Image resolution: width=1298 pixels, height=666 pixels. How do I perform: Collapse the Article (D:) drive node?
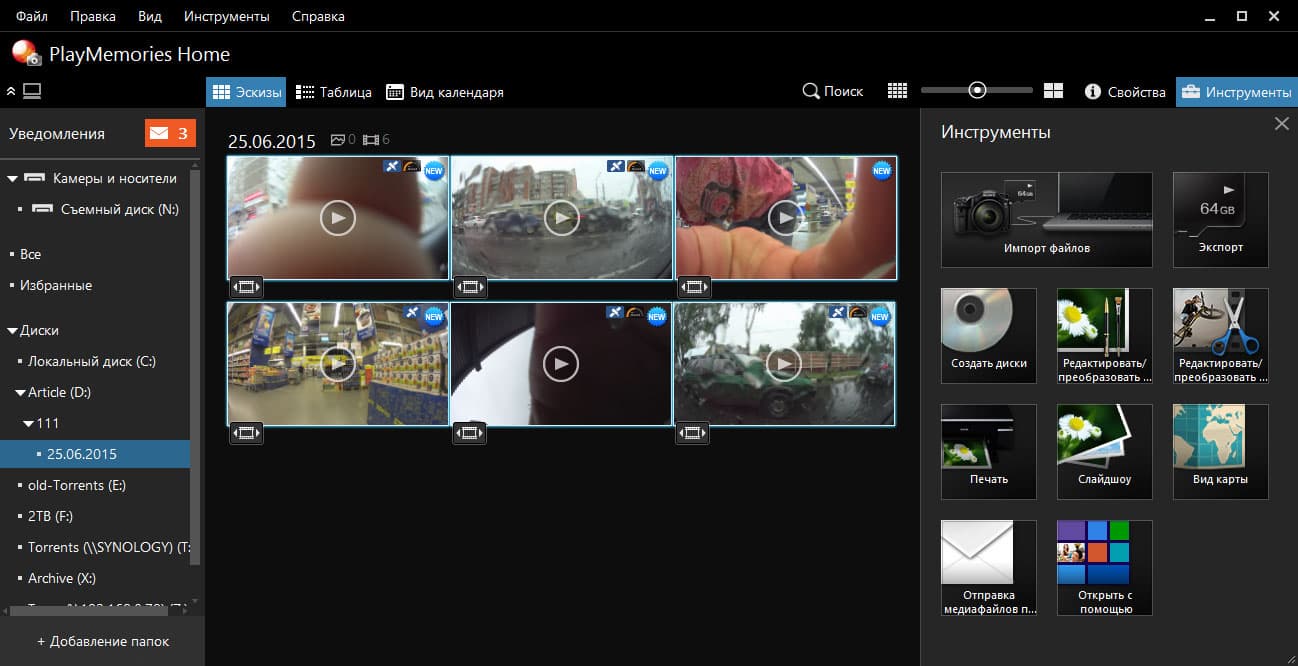pos(20,393)
